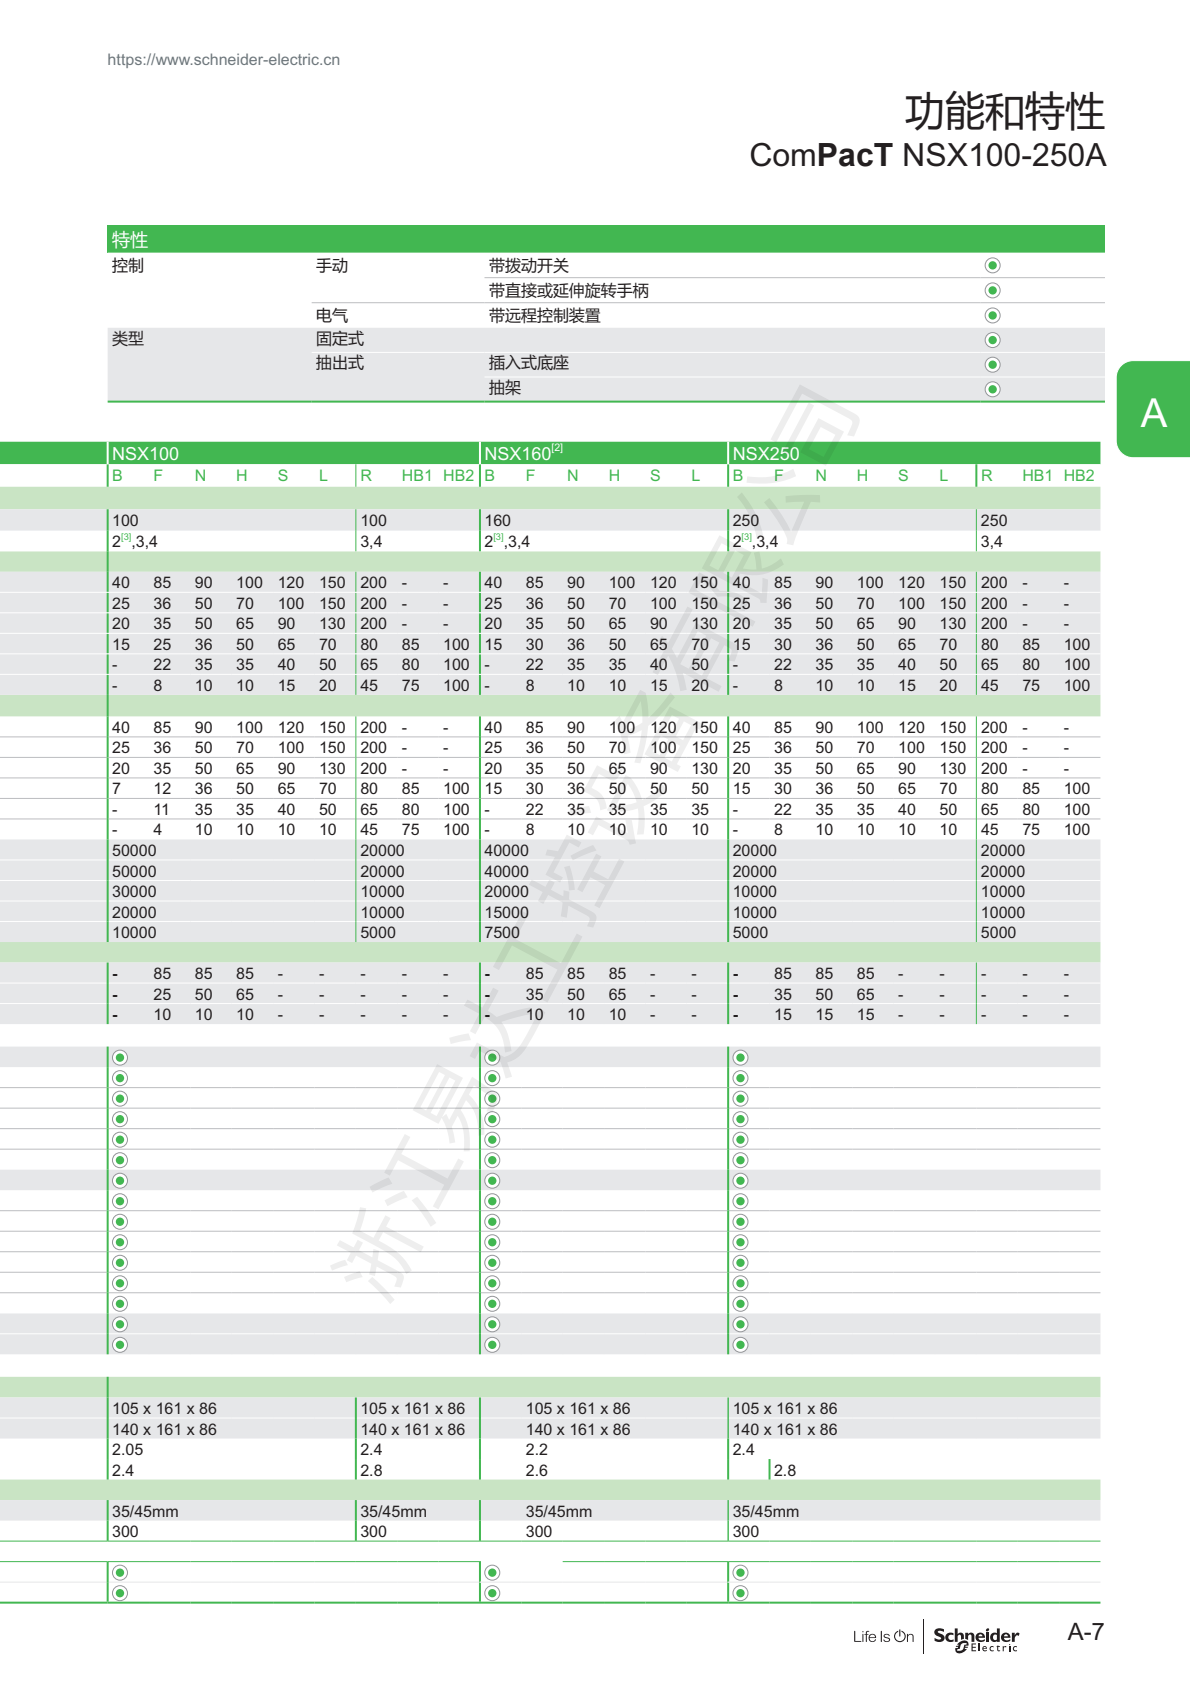The height and width of the screenshot is (1682, 1190).
Task: Click the green dot beside 带拨动开关
Action: click(x=992, y=265)
